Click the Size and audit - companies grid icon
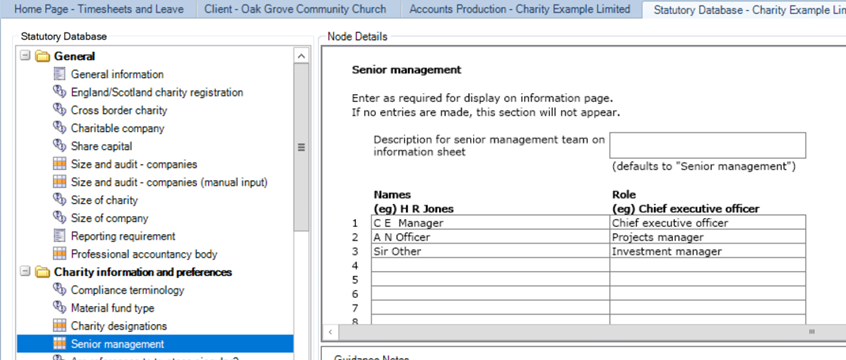Screen dimensions: 846x360 point(60,164)
